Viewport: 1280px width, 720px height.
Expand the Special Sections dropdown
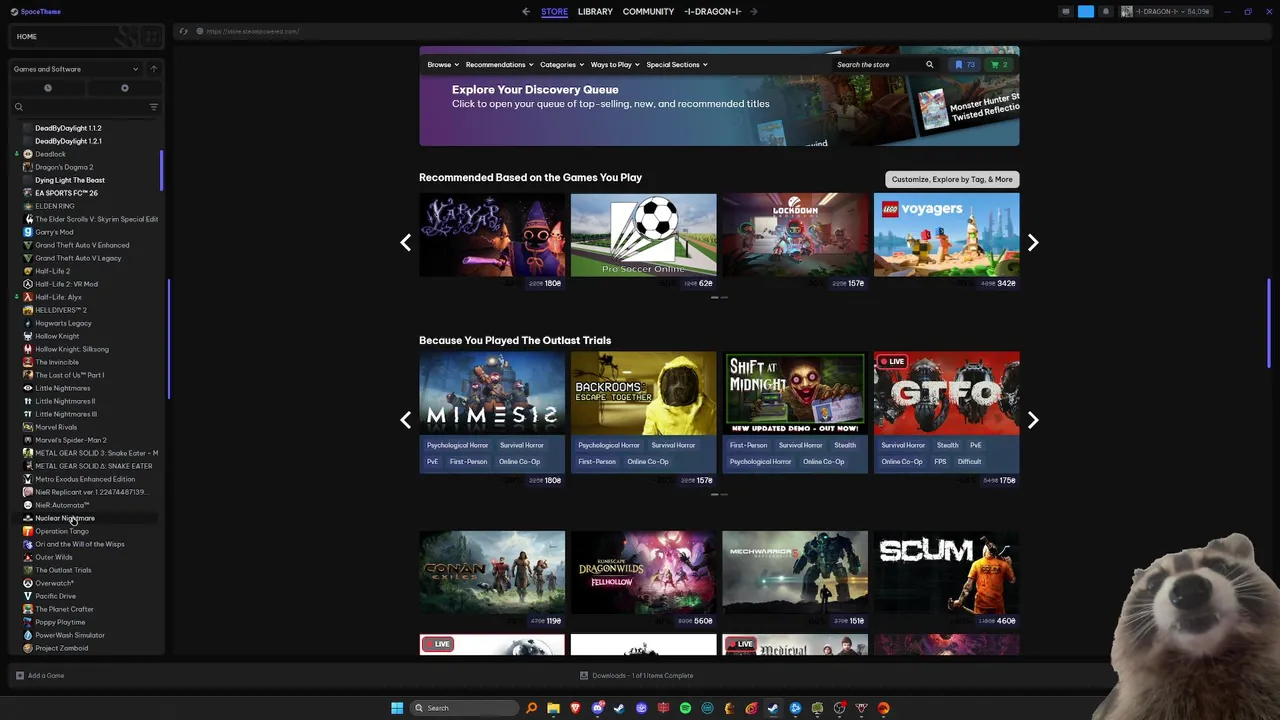point(677,65)
